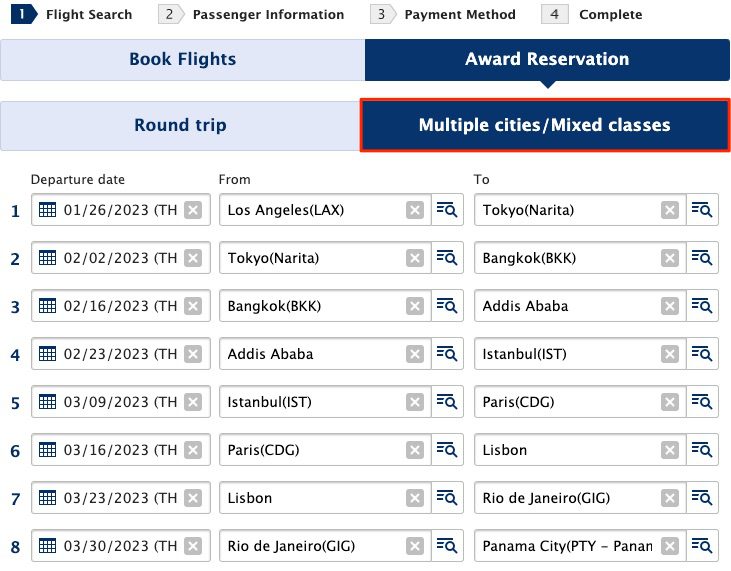Clear the 01/26/2023 departure date
This screenshot has height=571, width=731.
[193, 210]
